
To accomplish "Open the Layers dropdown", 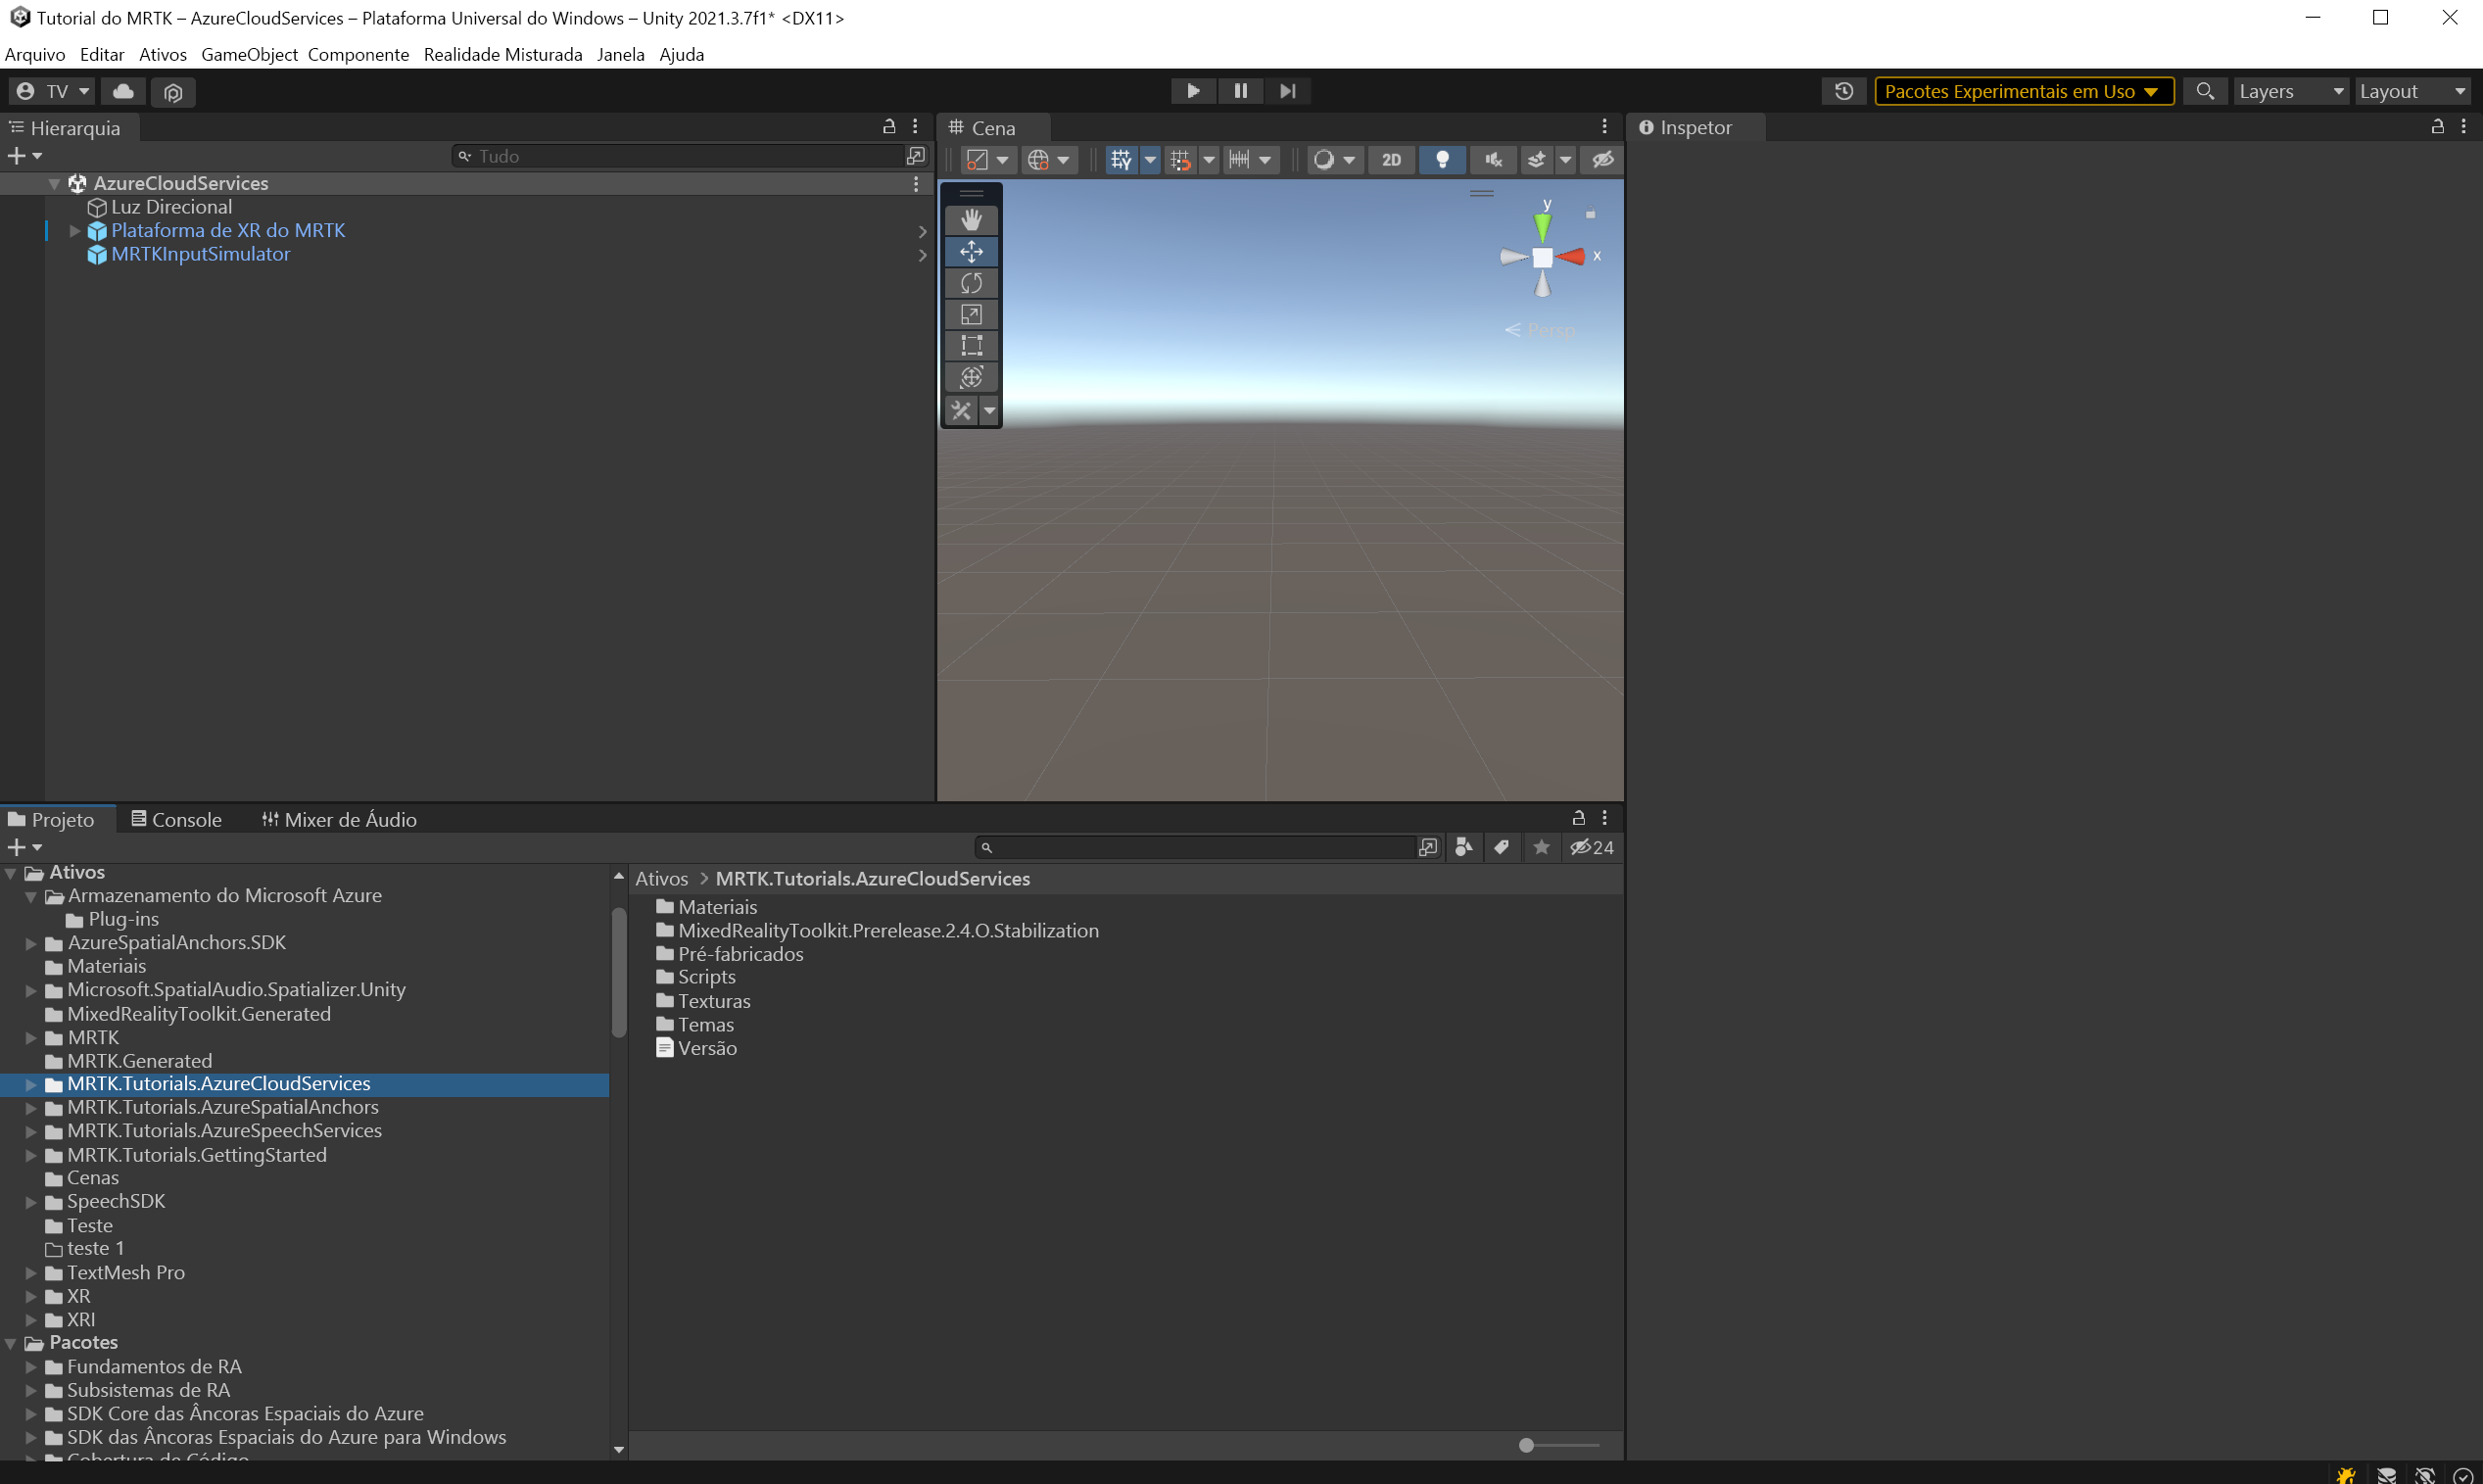I will pos(2291,91).
